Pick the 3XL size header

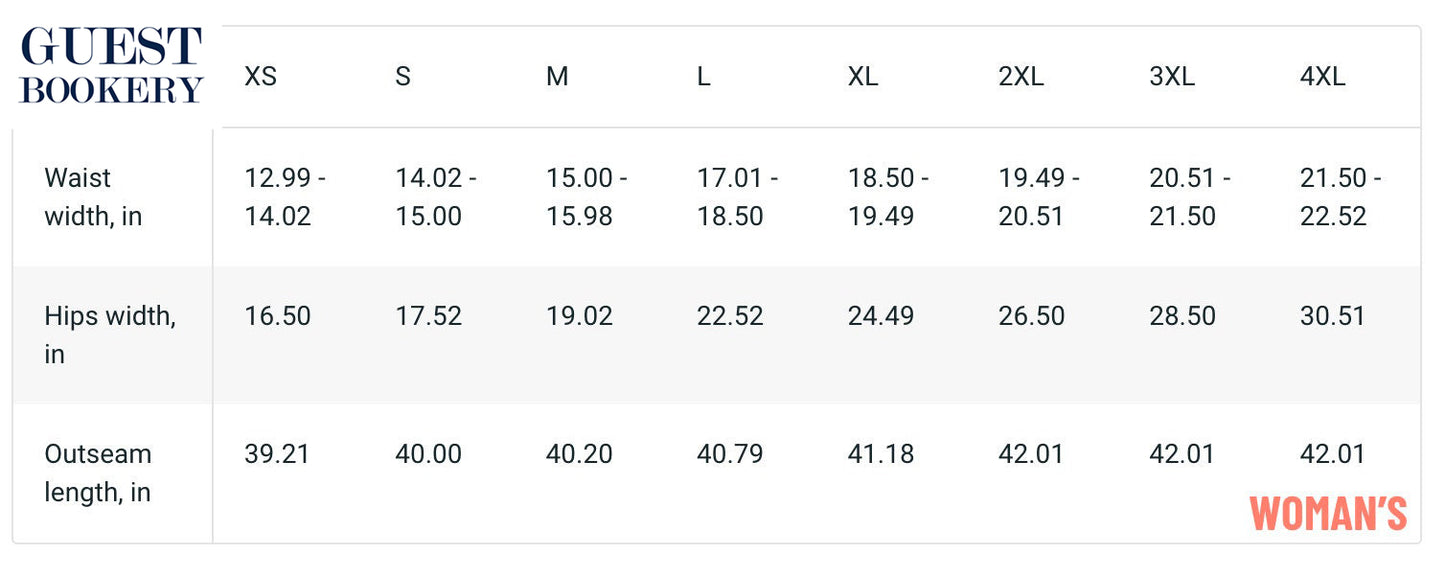1172,77
